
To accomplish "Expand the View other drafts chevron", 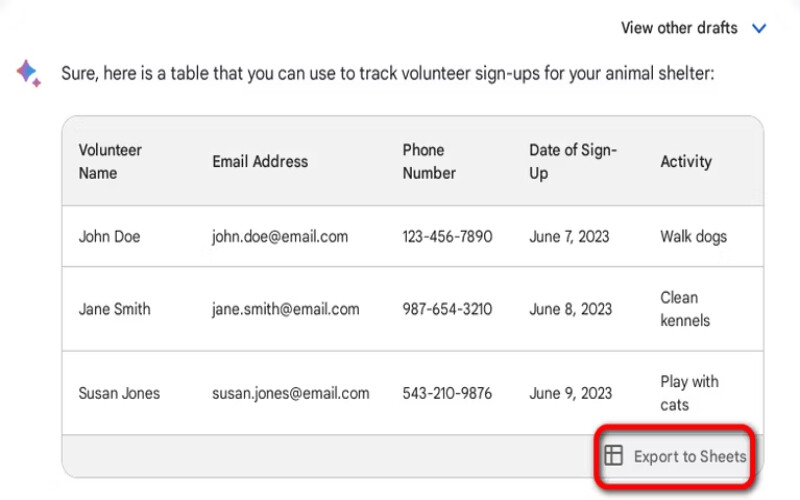I will pos(759,28).
